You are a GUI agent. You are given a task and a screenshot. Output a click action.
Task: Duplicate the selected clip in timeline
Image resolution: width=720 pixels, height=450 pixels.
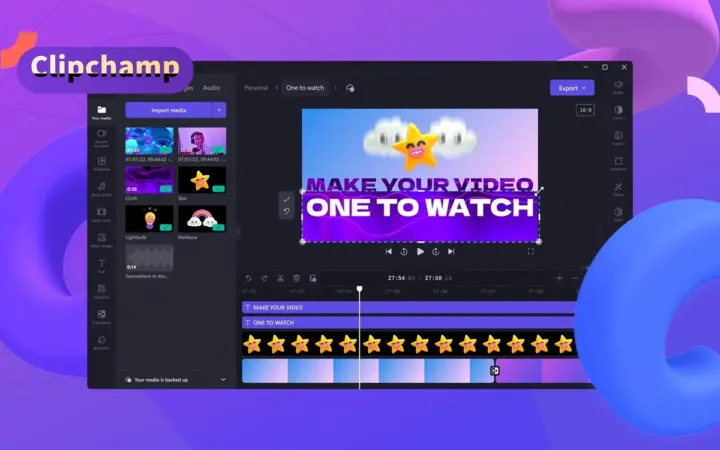pos(313,278)
